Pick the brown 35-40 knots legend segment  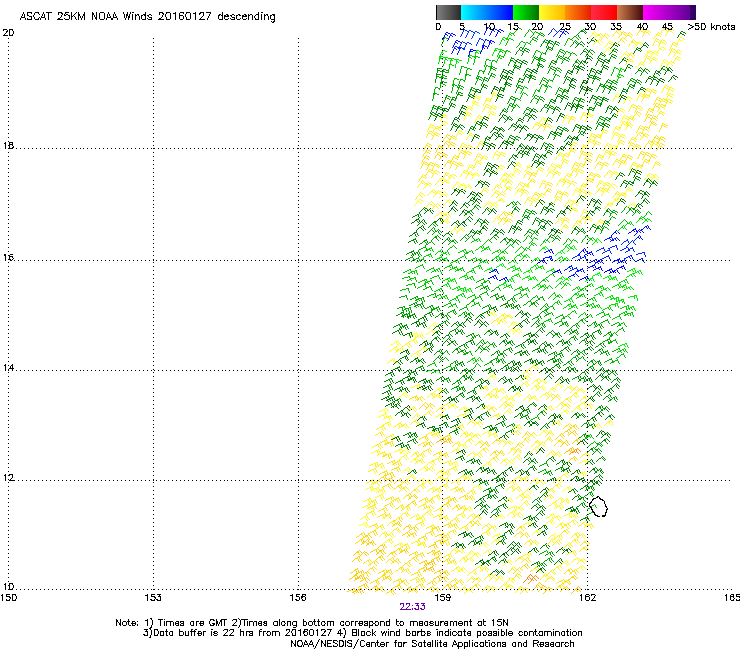point(630,12)
